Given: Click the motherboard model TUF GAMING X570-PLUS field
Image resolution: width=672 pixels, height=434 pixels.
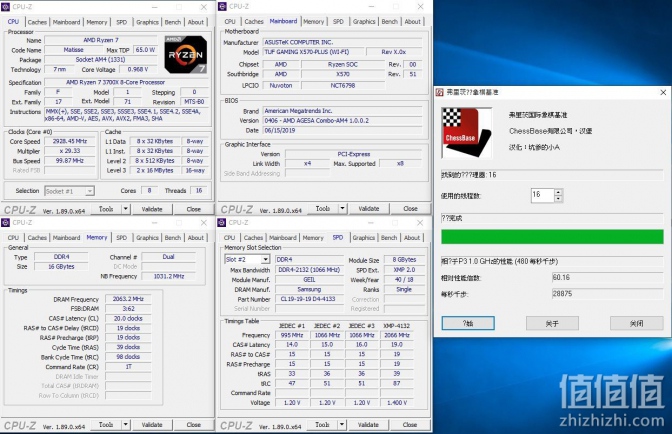Looking at the screenshot, I should coord(313,52).
